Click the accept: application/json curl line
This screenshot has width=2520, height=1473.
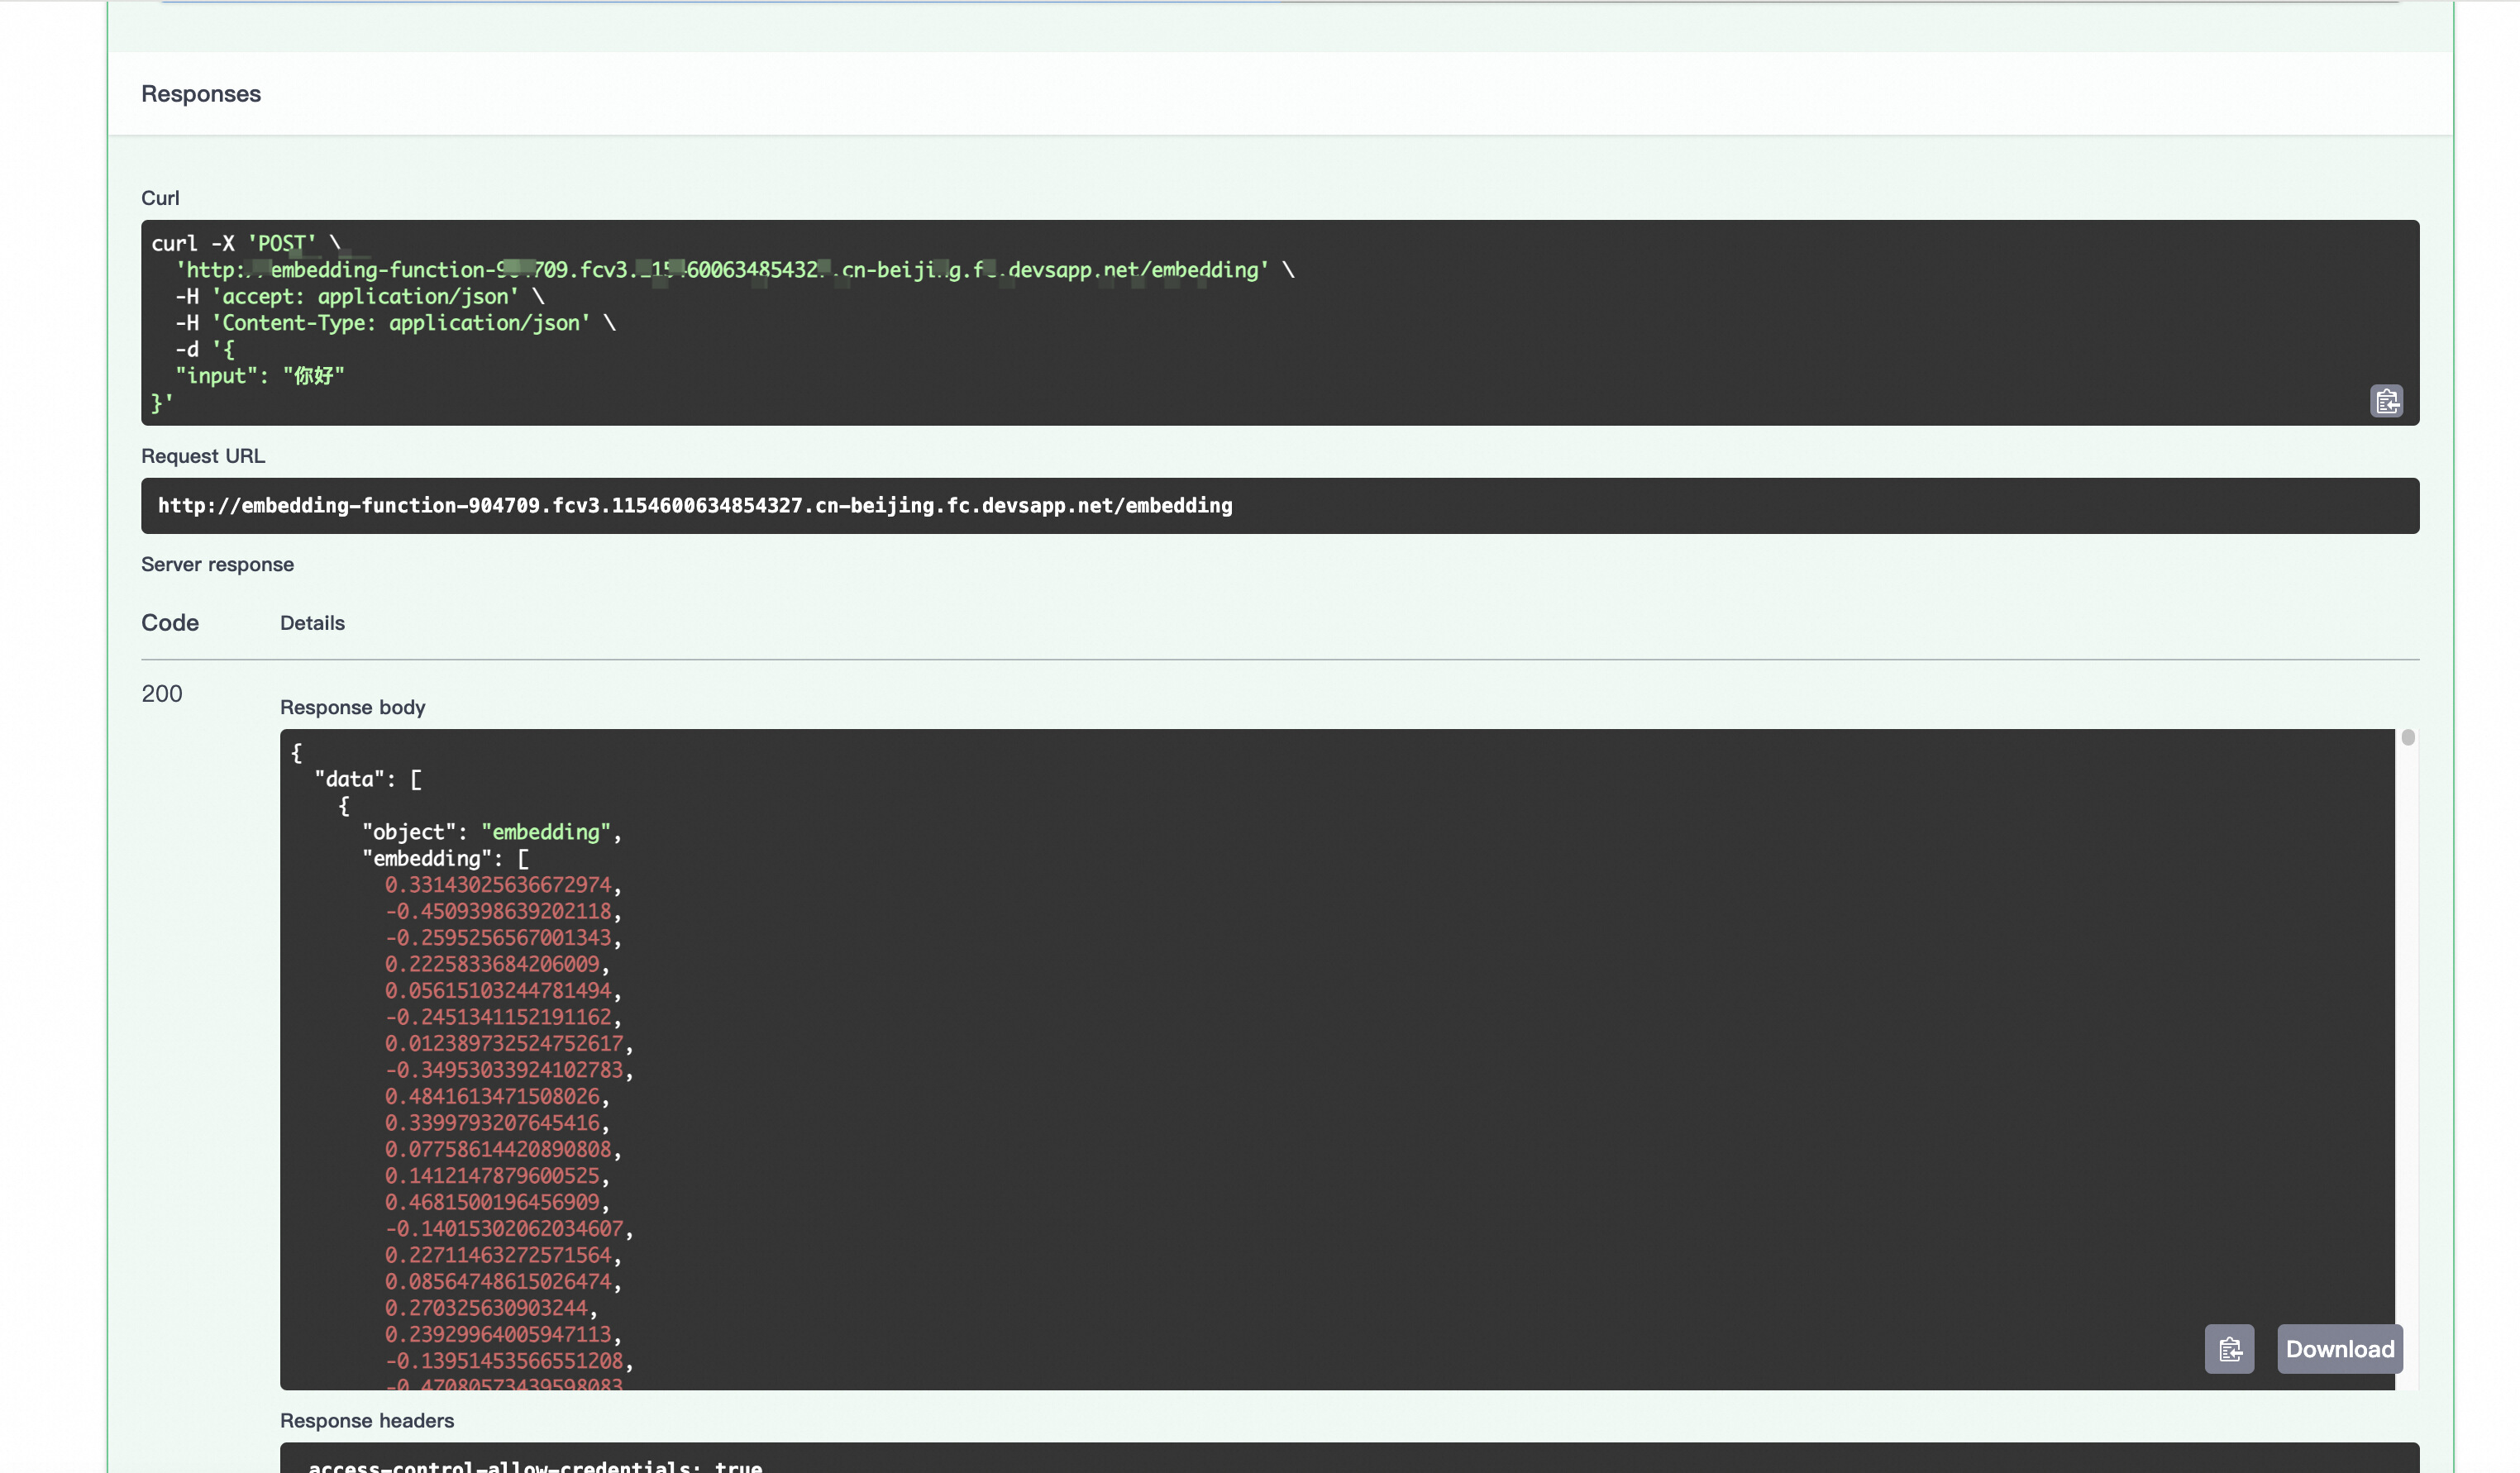pyautogui.click(x=360, y=297)
